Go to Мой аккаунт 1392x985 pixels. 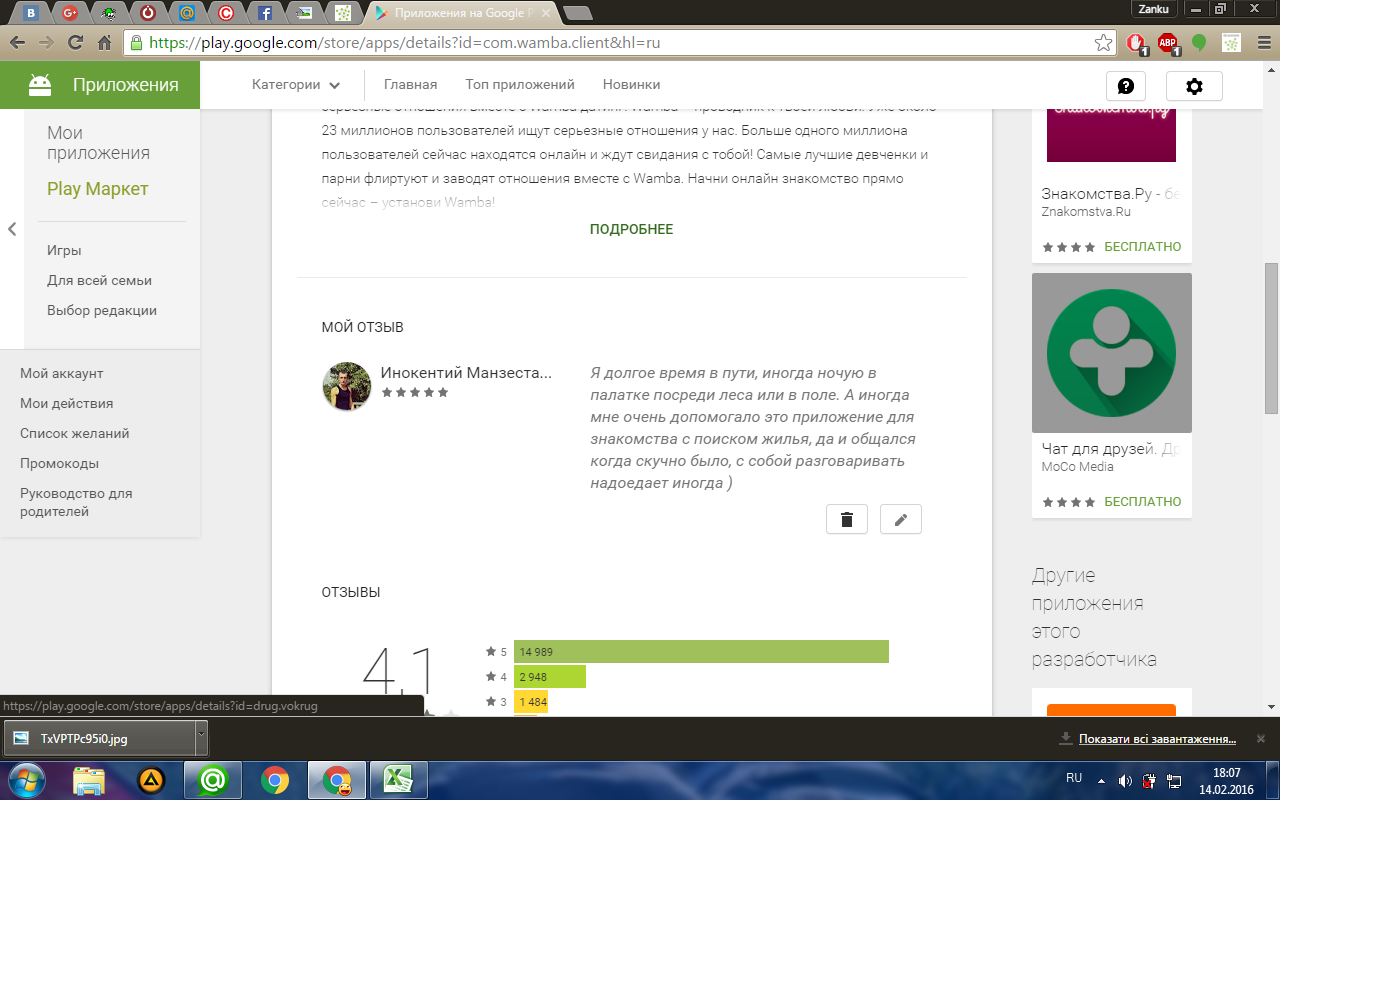pos(62,374)
